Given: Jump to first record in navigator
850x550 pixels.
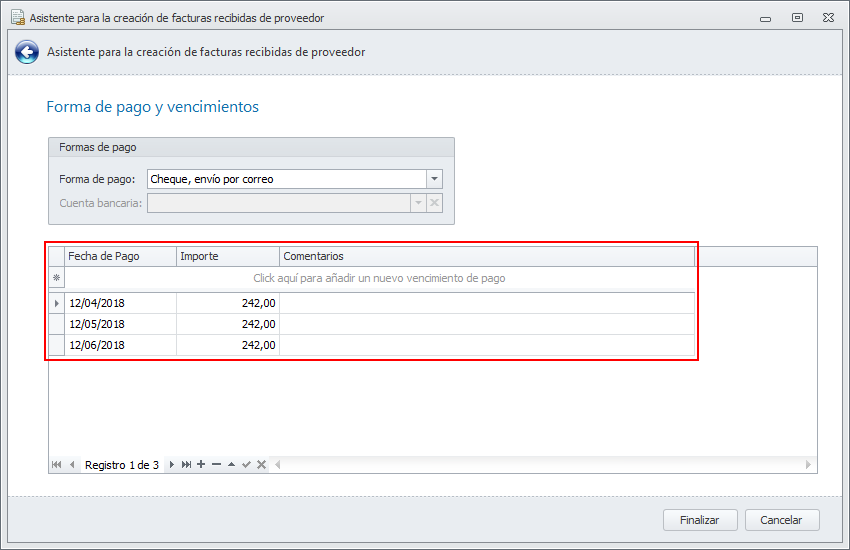Looking at the screenshot, I should (x=56, y=465).
